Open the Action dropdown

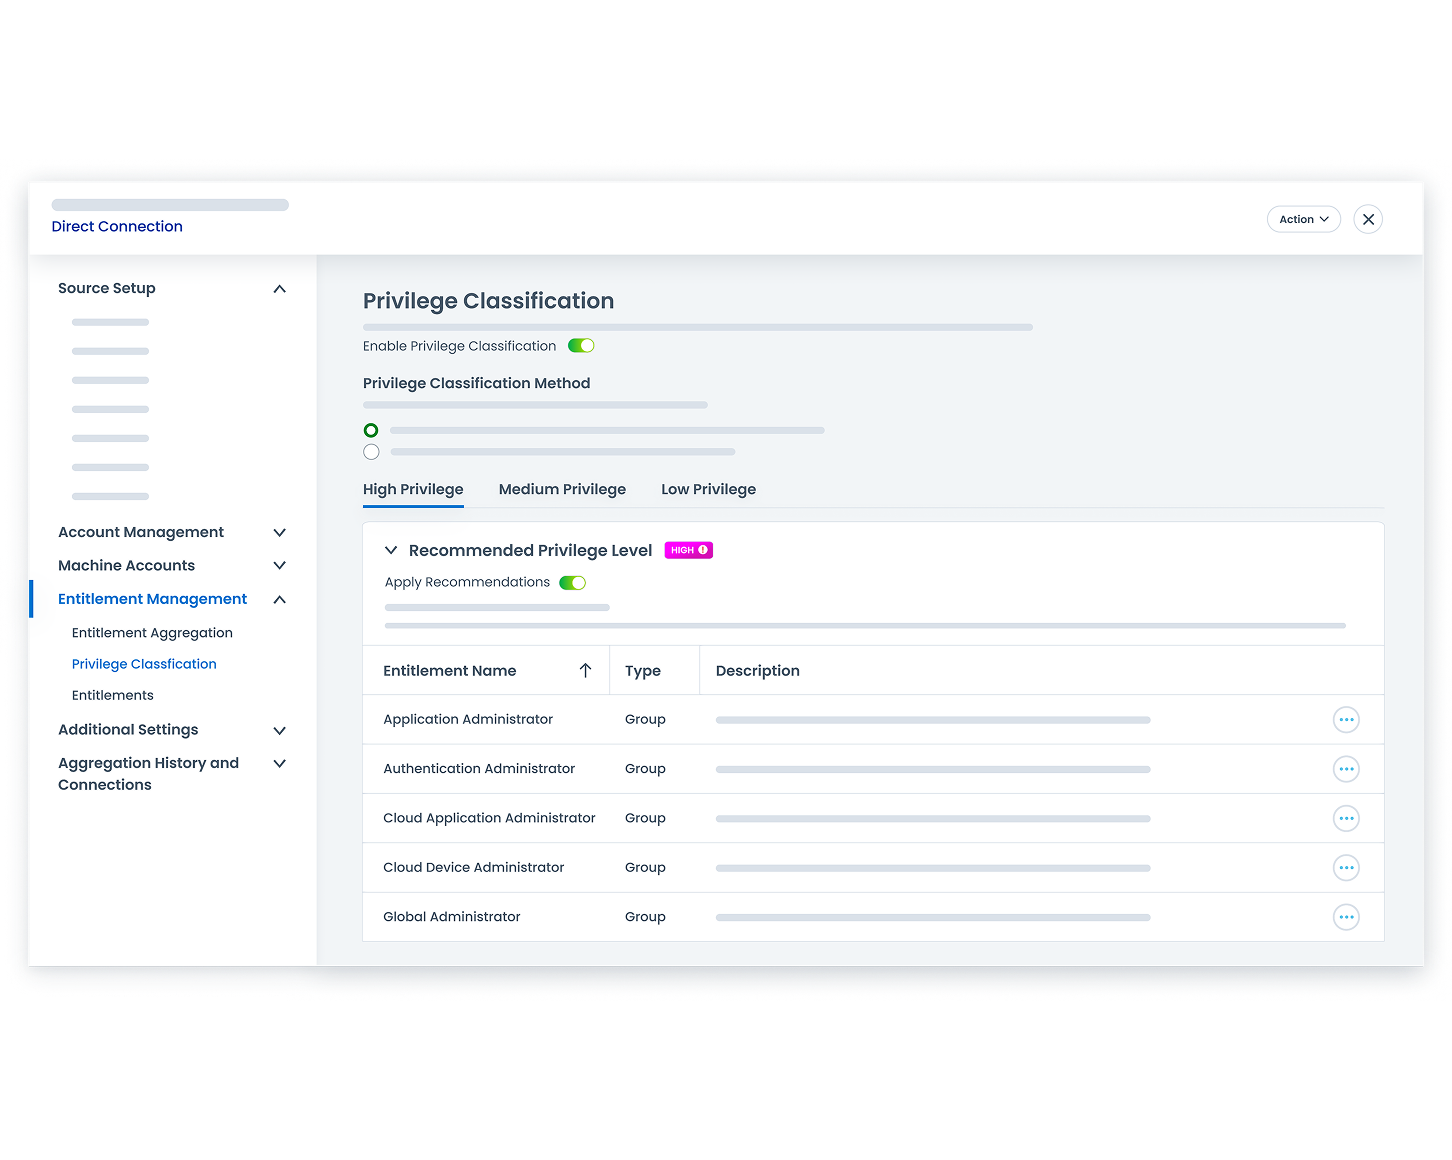1303,219
